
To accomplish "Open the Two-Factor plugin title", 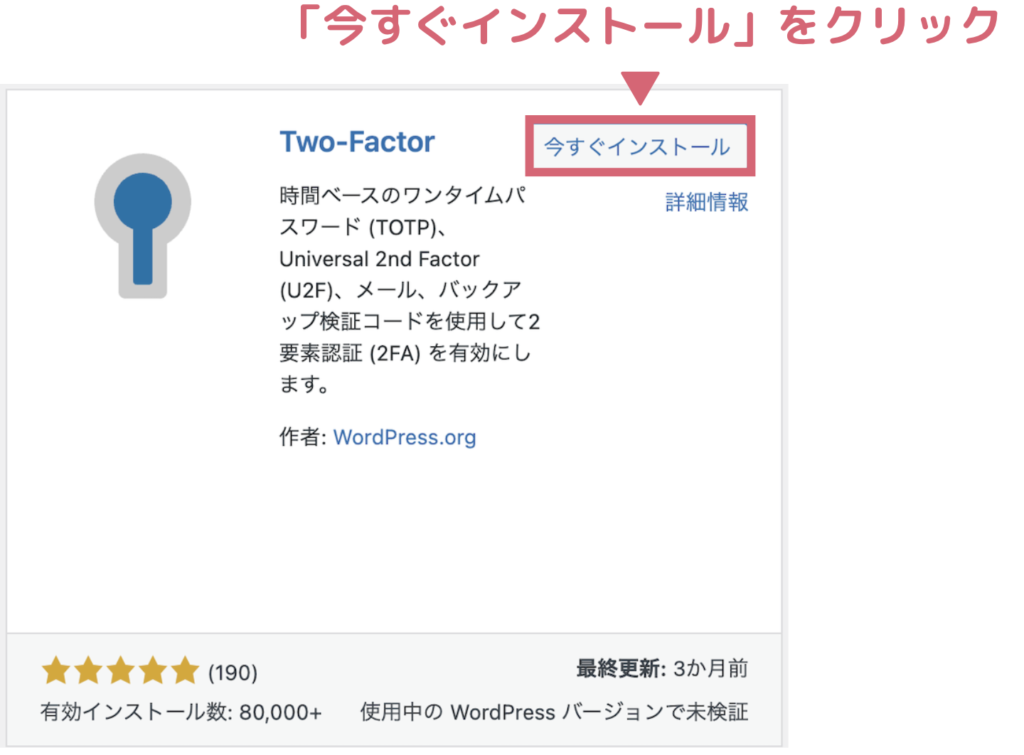I will coord(357,142).
